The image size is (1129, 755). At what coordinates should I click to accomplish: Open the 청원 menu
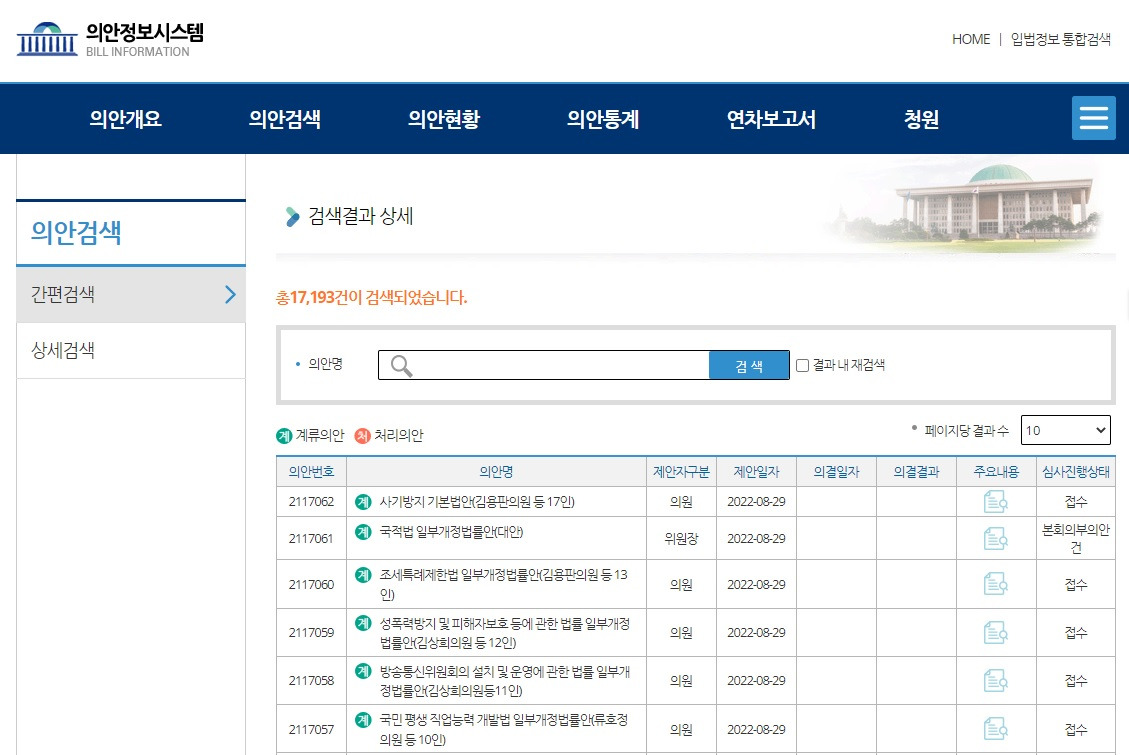[919, 118]
